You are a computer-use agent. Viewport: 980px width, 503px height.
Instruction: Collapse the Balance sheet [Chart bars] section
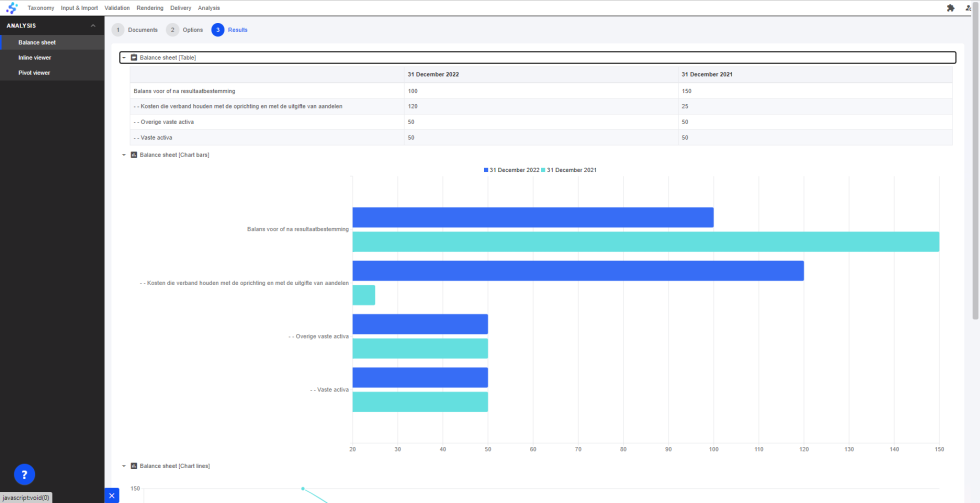(124, 155)
